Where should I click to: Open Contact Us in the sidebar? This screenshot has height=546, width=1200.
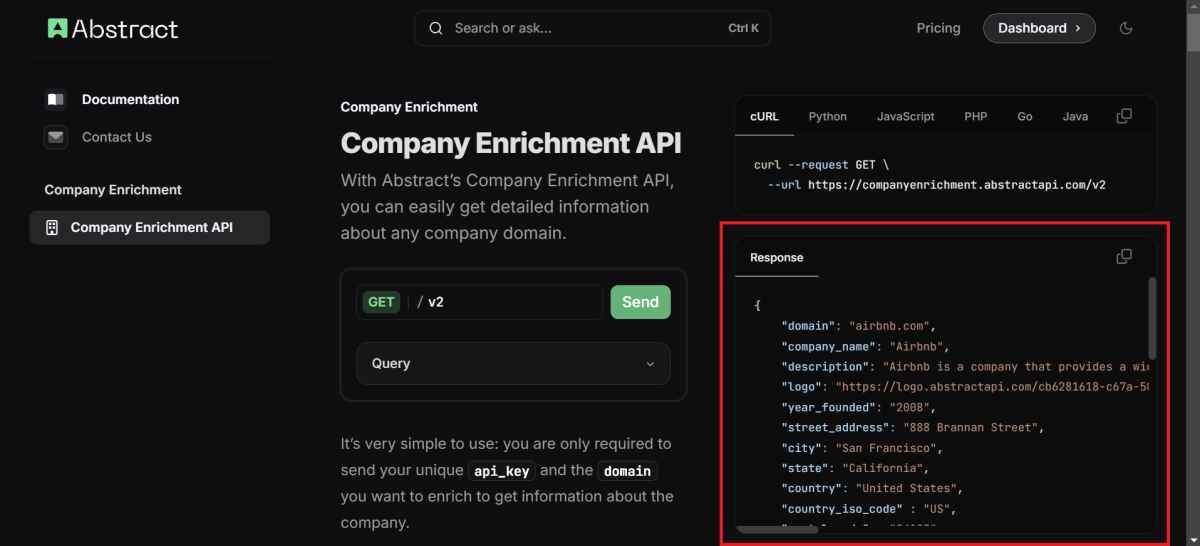point(117,137)
